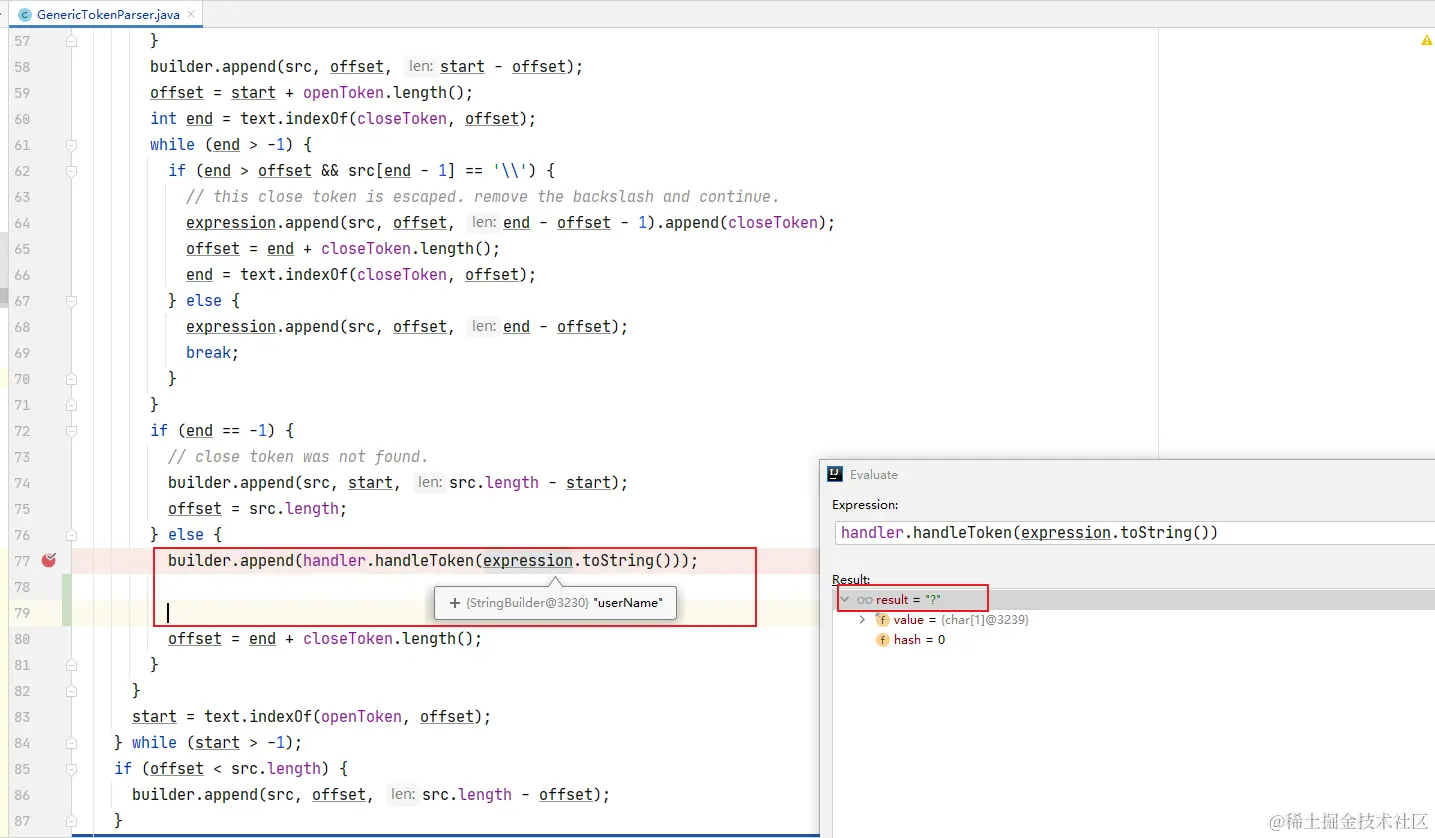Click 'src.length;' on line 75

coord(298,509)
